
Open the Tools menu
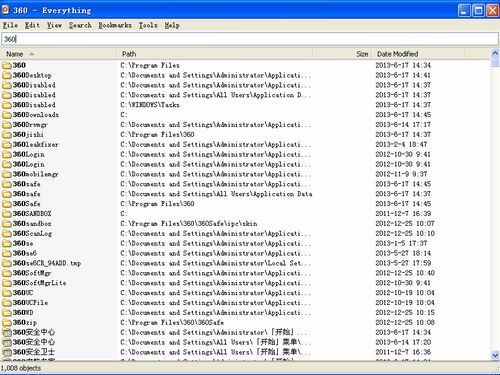coord(148,25)
